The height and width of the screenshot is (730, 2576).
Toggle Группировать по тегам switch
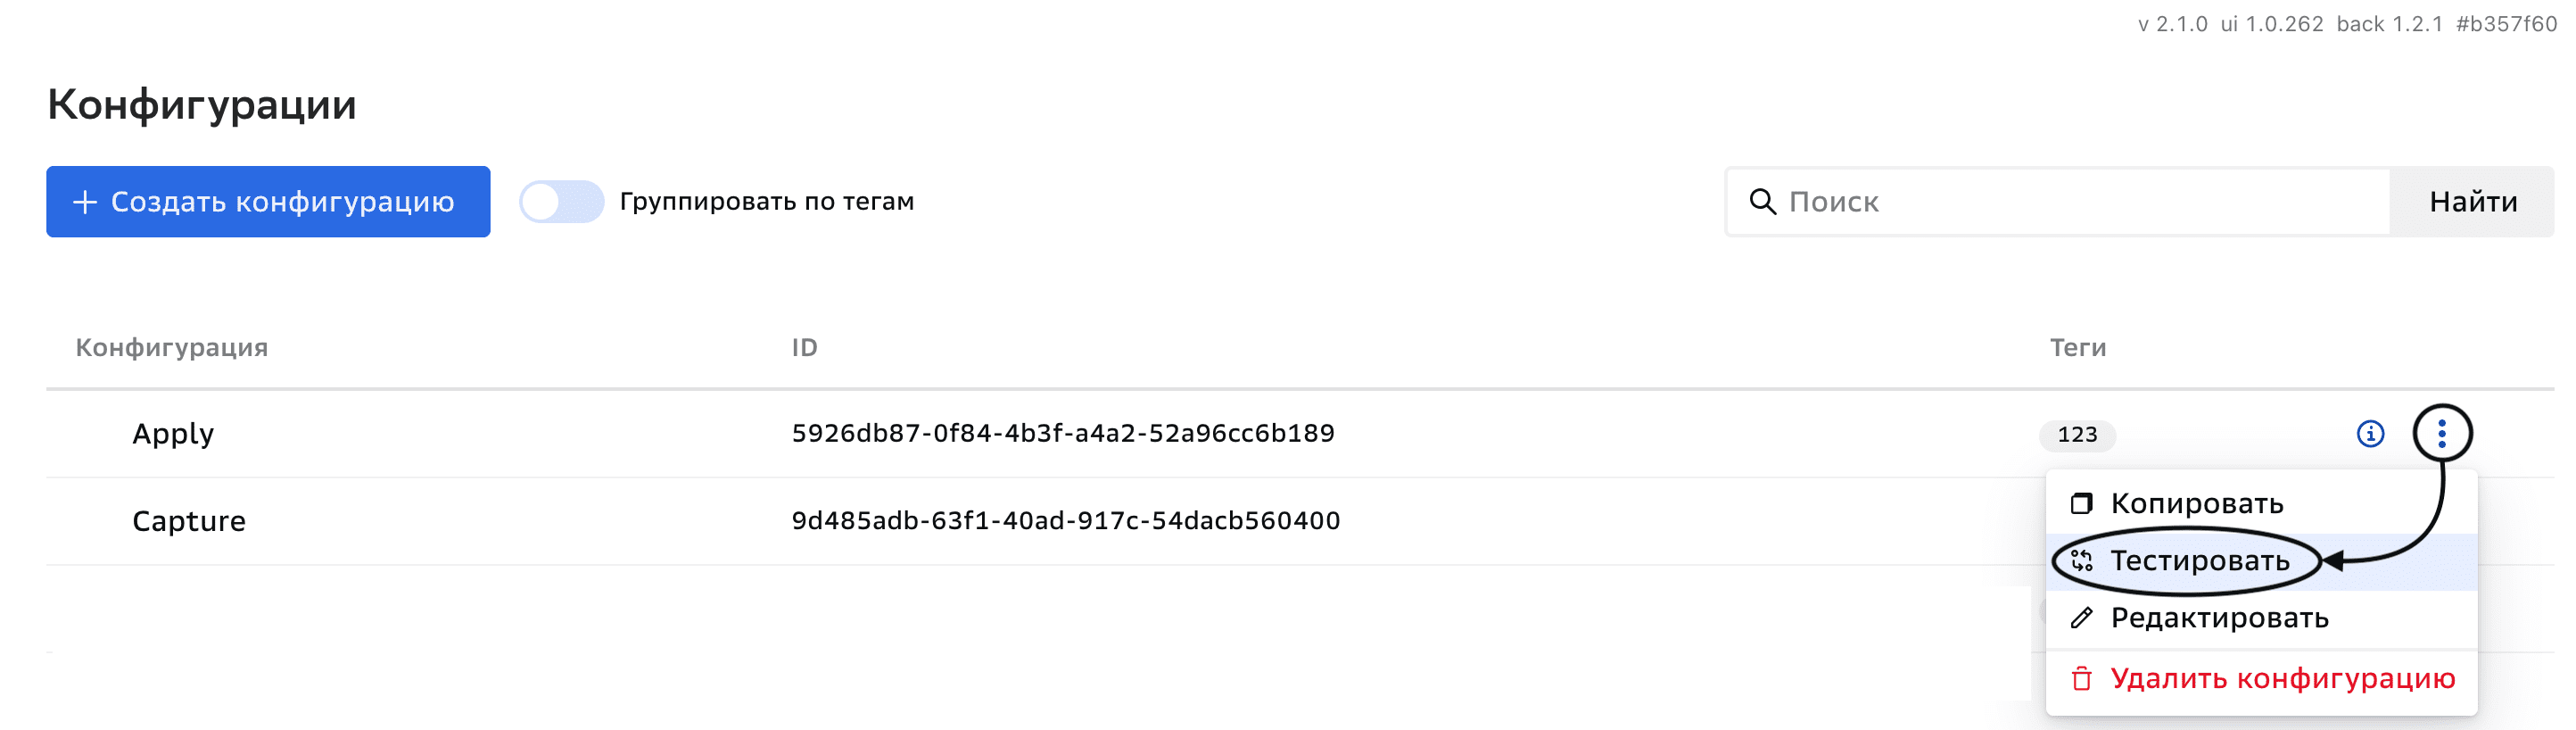coord(561,202)
